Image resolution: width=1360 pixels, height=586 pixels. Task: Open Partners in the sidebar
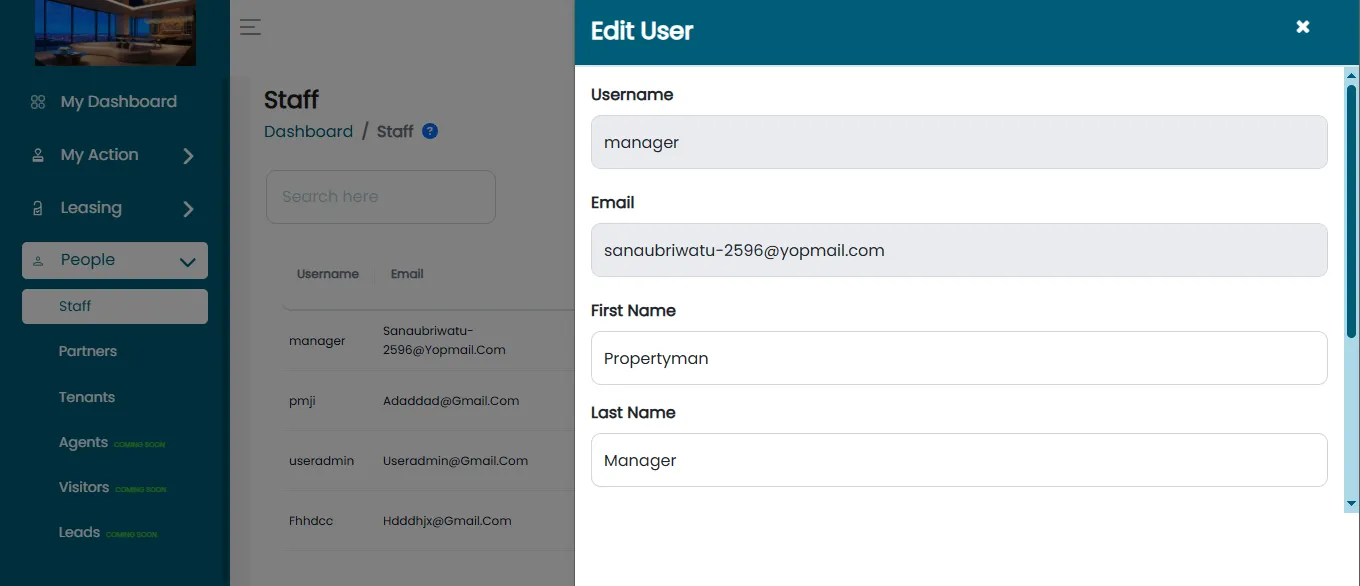click(x=88, y=351)
